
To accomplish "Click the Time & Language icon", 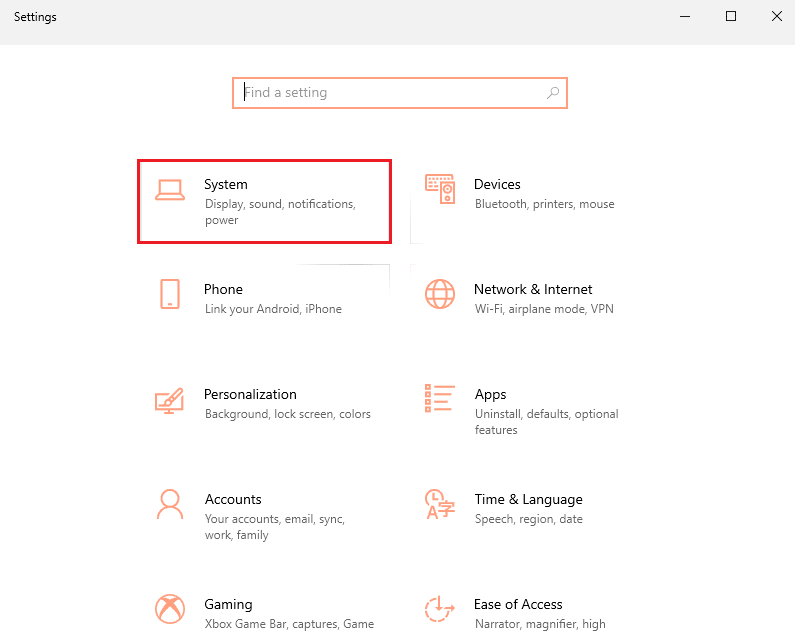I will 440,504.
